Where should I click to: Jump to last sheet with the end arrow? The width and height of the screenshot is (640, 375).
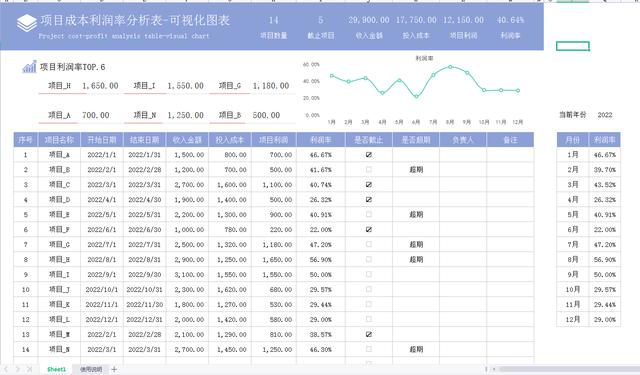point(29,369)
